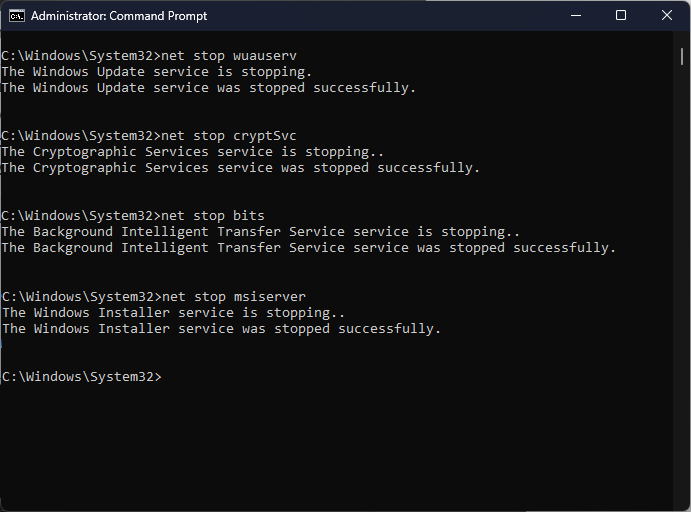Click 'Cryptographic Services service was stopped successfully' line

pos(240,168)
